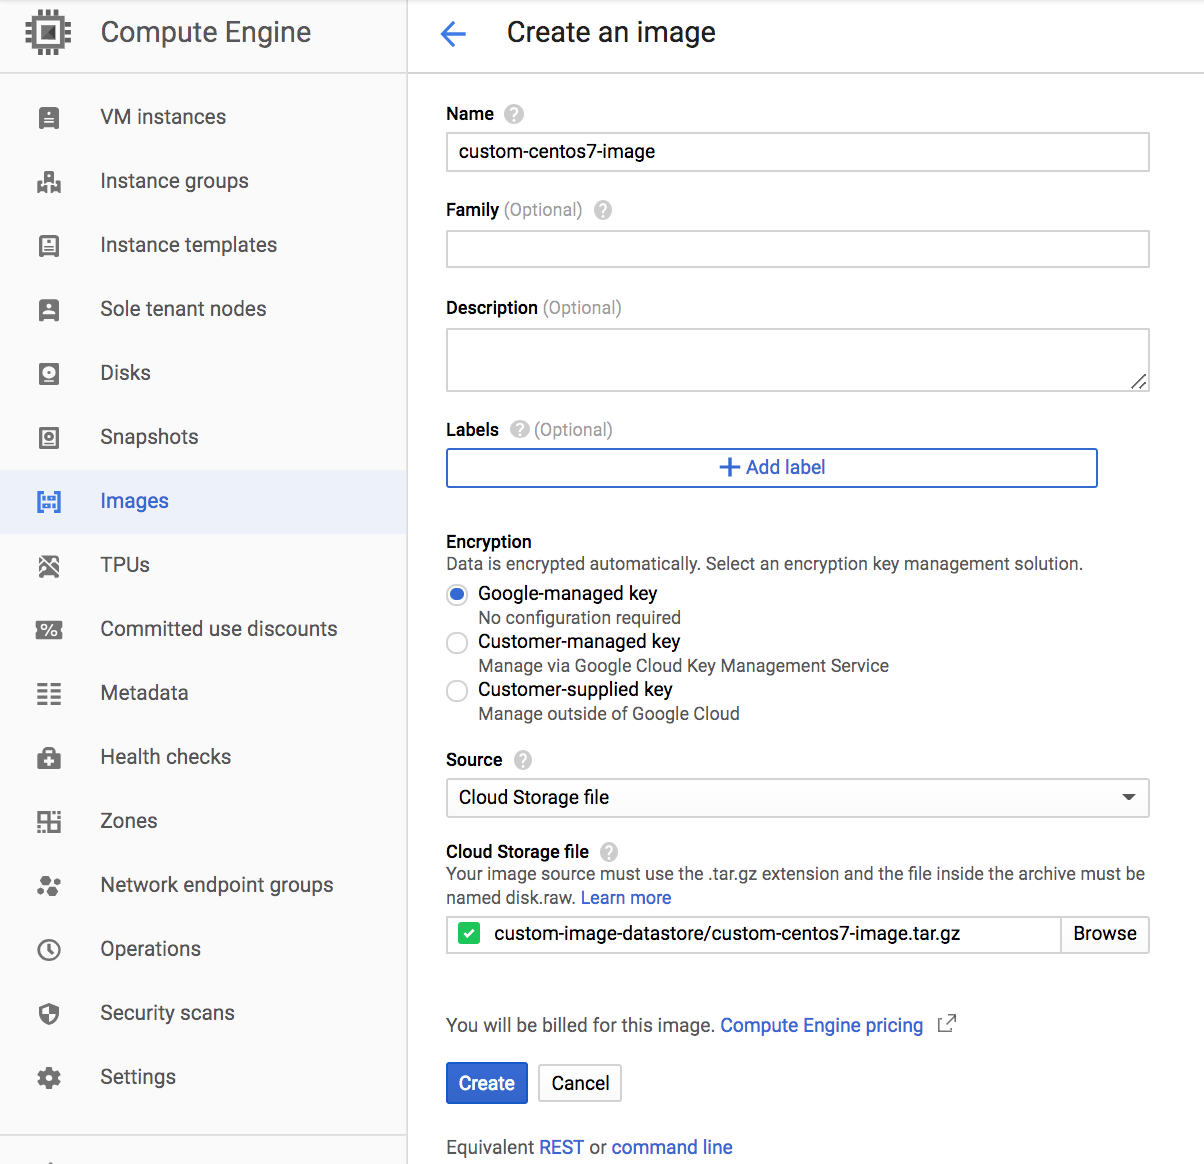Screen dimensions: 1204x1164
Task: Click the VM instances sidebar icon
Action: pos(49,118)
